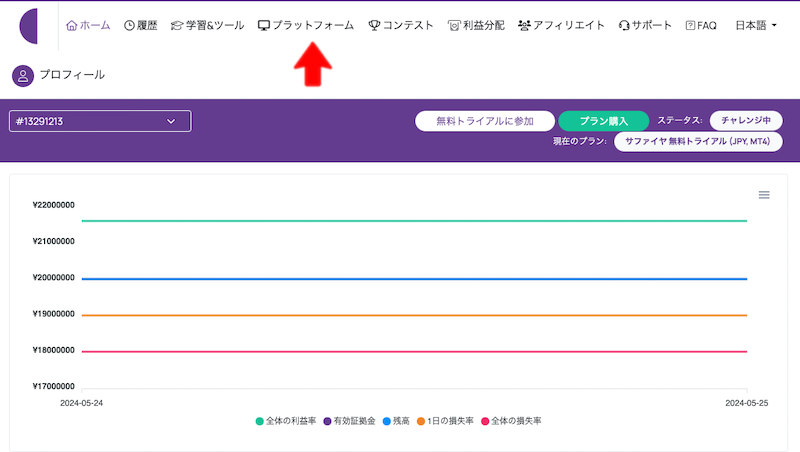Click the チャレンジ中 status badge
Viewport: 800px width, 452px height.
click(x=746, y=120)
